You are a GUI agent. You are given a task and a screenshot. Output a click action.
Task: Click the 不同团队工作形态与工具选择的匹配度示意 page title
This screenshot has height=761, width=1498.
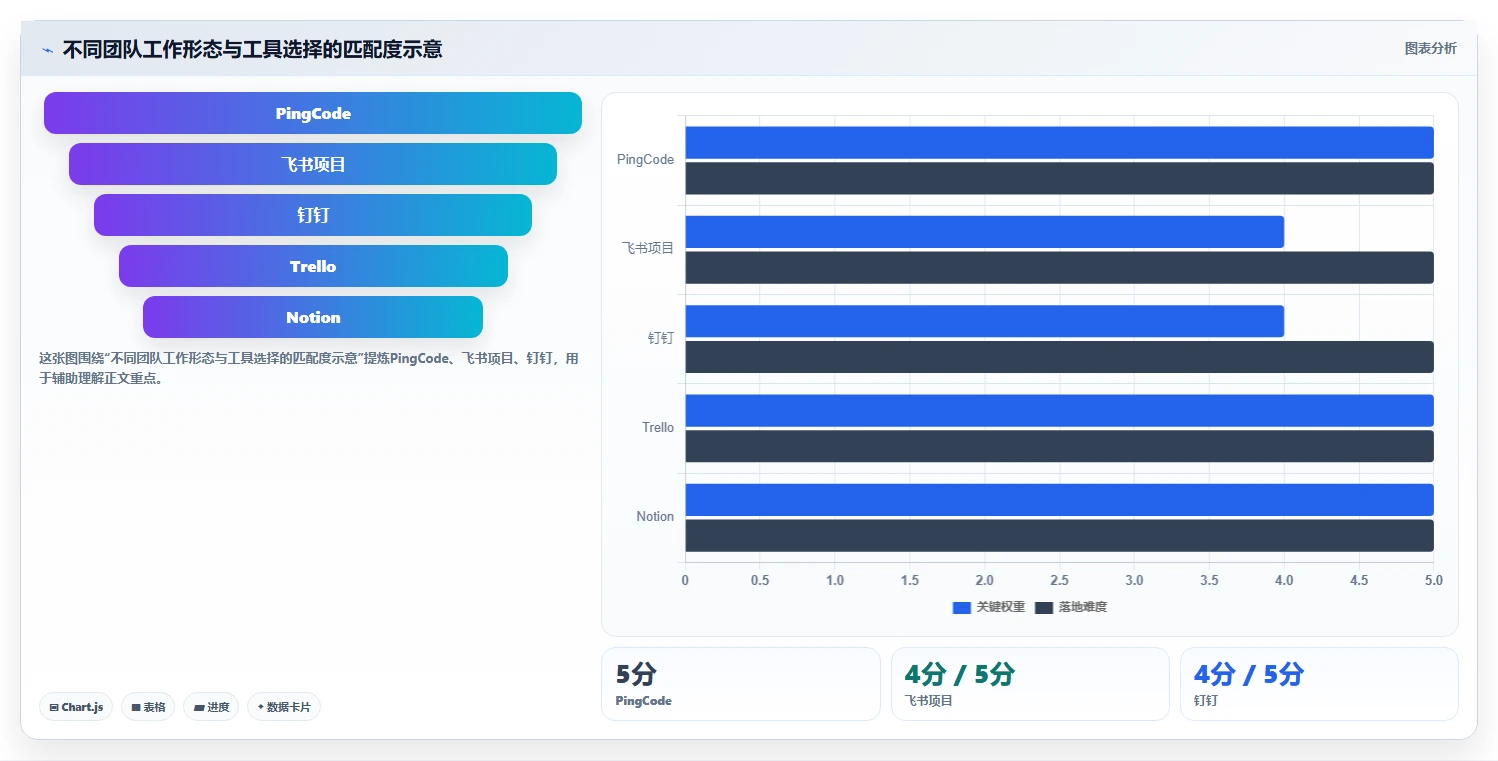(x=252, y=49)
